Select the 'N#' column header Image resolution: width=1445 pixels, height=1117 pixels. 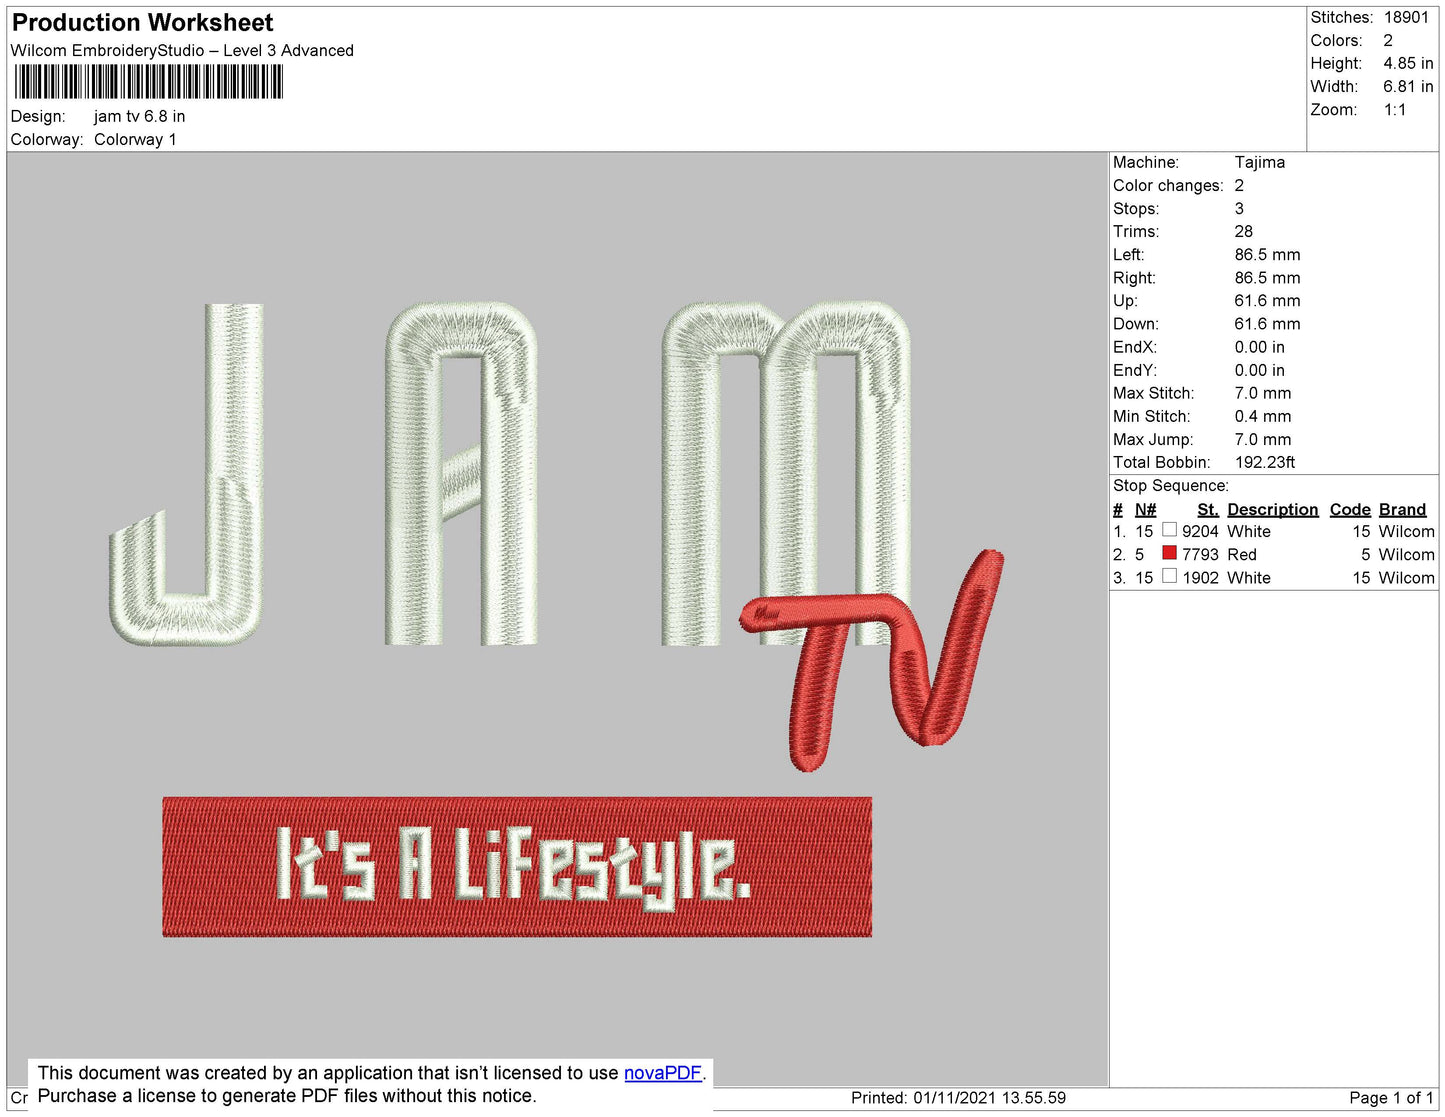click(1145, 509)
